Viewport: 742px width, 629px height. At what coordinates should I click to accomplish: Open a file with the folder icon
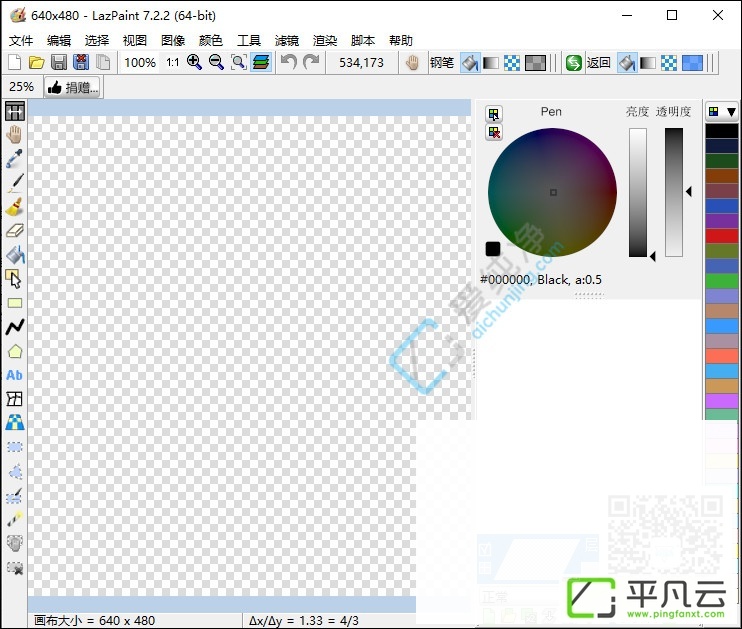(36, 62)
